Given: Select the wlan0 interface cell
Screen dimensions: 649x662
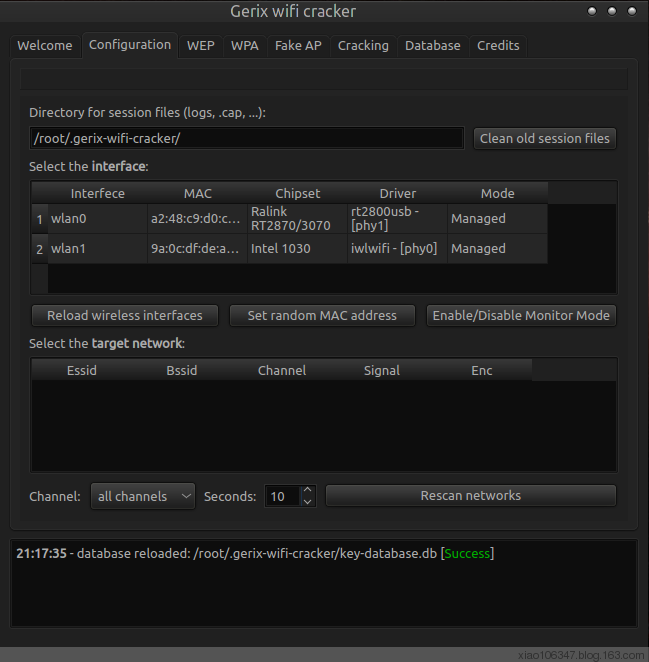Looking at the screenshot, I should pyautogui.click(x=98, y=219).
